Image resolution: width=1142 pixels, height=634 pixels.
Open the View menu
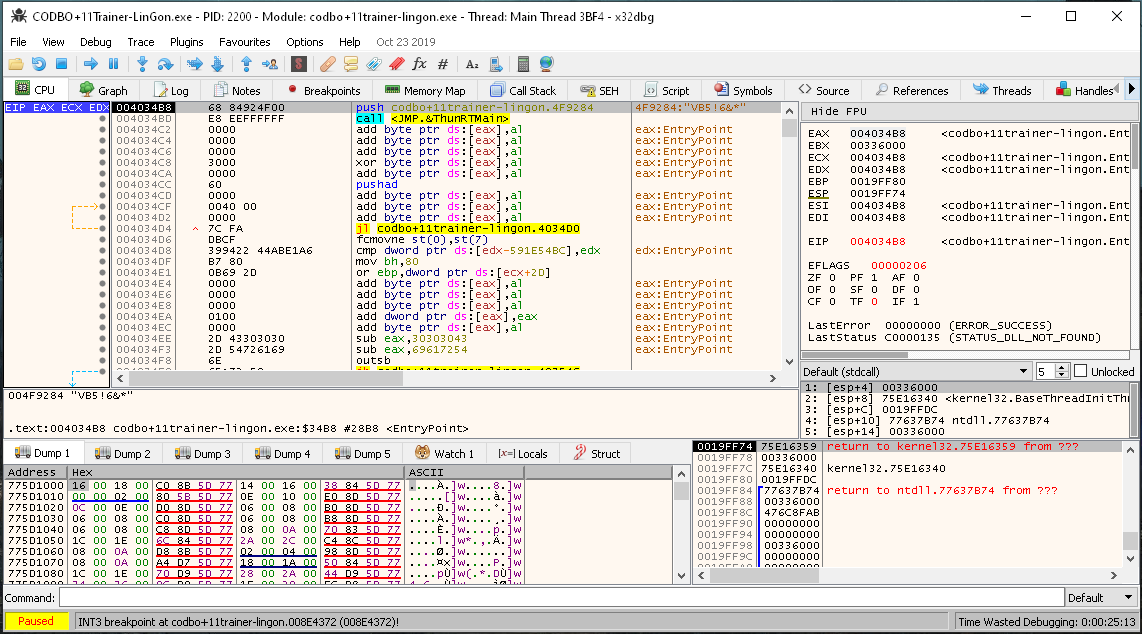(53, 42)
